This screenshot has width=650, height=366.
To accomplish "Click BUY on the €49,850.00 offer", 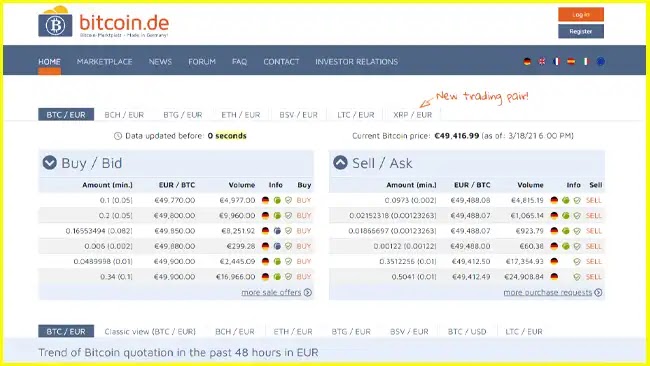I will pos(304,231).
